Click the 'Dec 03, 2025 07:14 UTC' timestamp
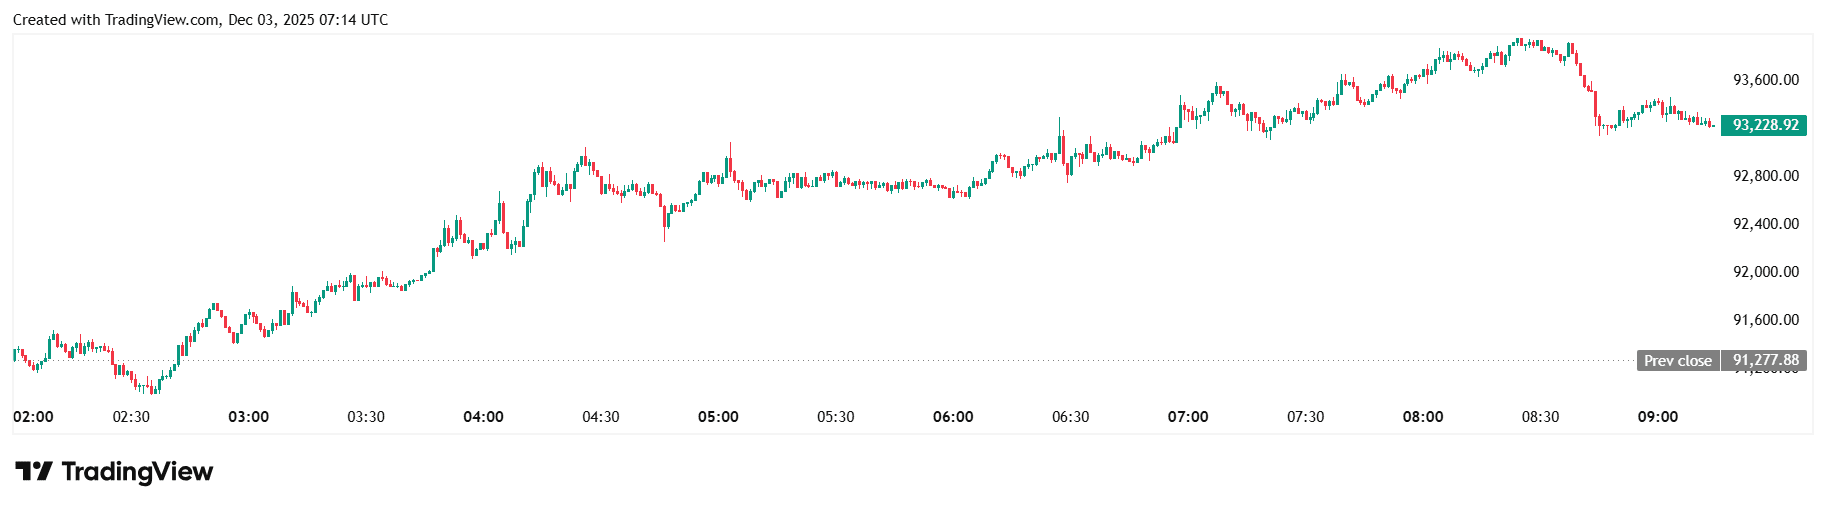Screen dimensions: 1826x509 coord(308,20)
